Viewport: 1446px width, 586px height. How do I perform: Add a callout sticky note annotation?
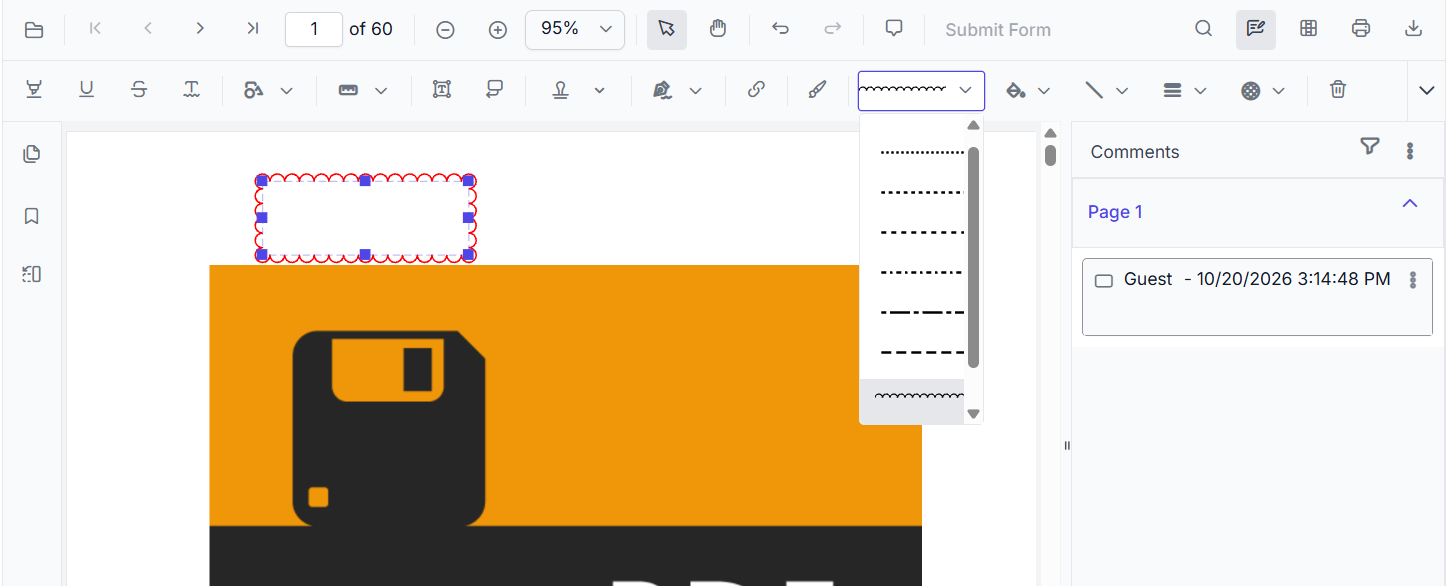click(494, 90)
